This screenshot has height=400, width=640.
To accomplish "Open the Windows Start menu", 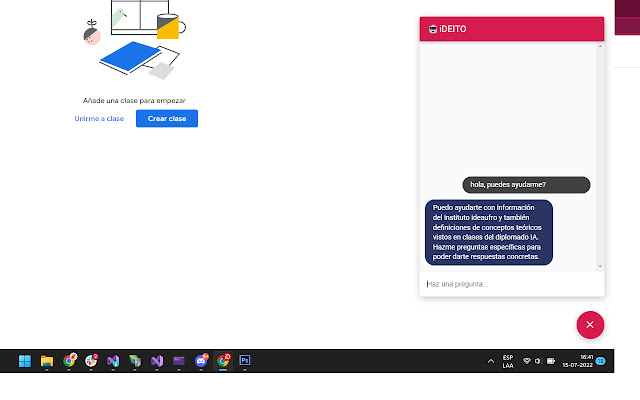I will point(25,361).
